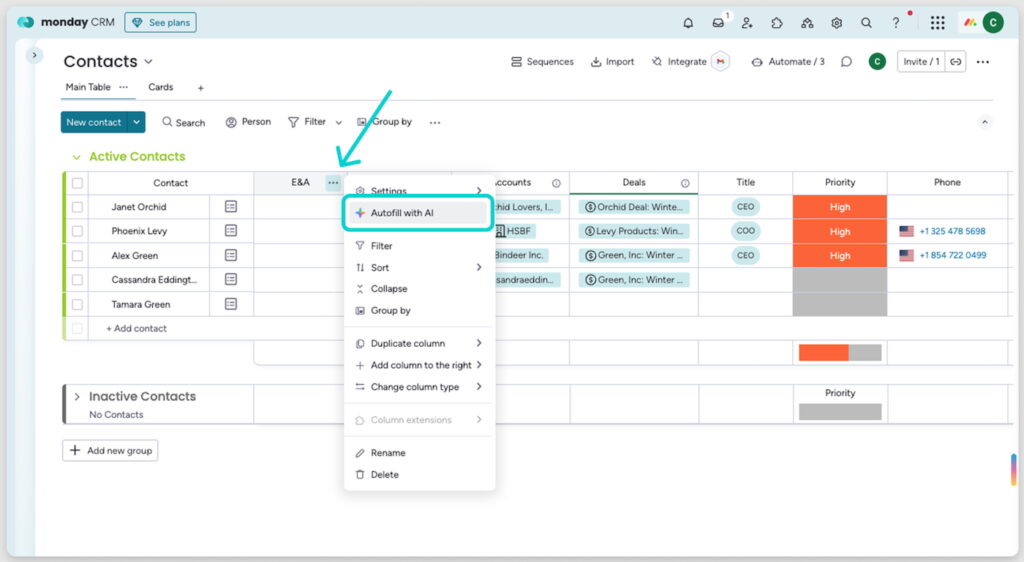Choose Duplicate column menu item
Screen dimensions: 1024x562
[418, 343]
